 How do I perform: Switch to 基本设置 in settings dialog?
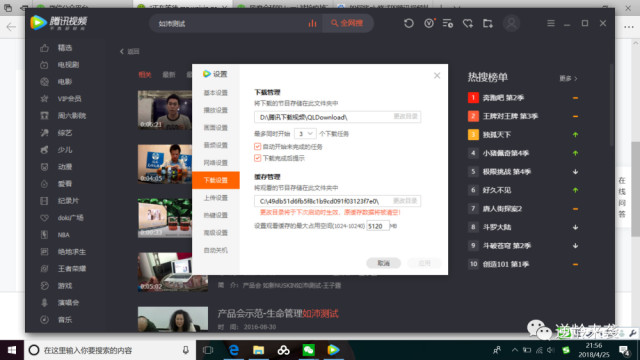pyautogui.click(x=216, y=93)
